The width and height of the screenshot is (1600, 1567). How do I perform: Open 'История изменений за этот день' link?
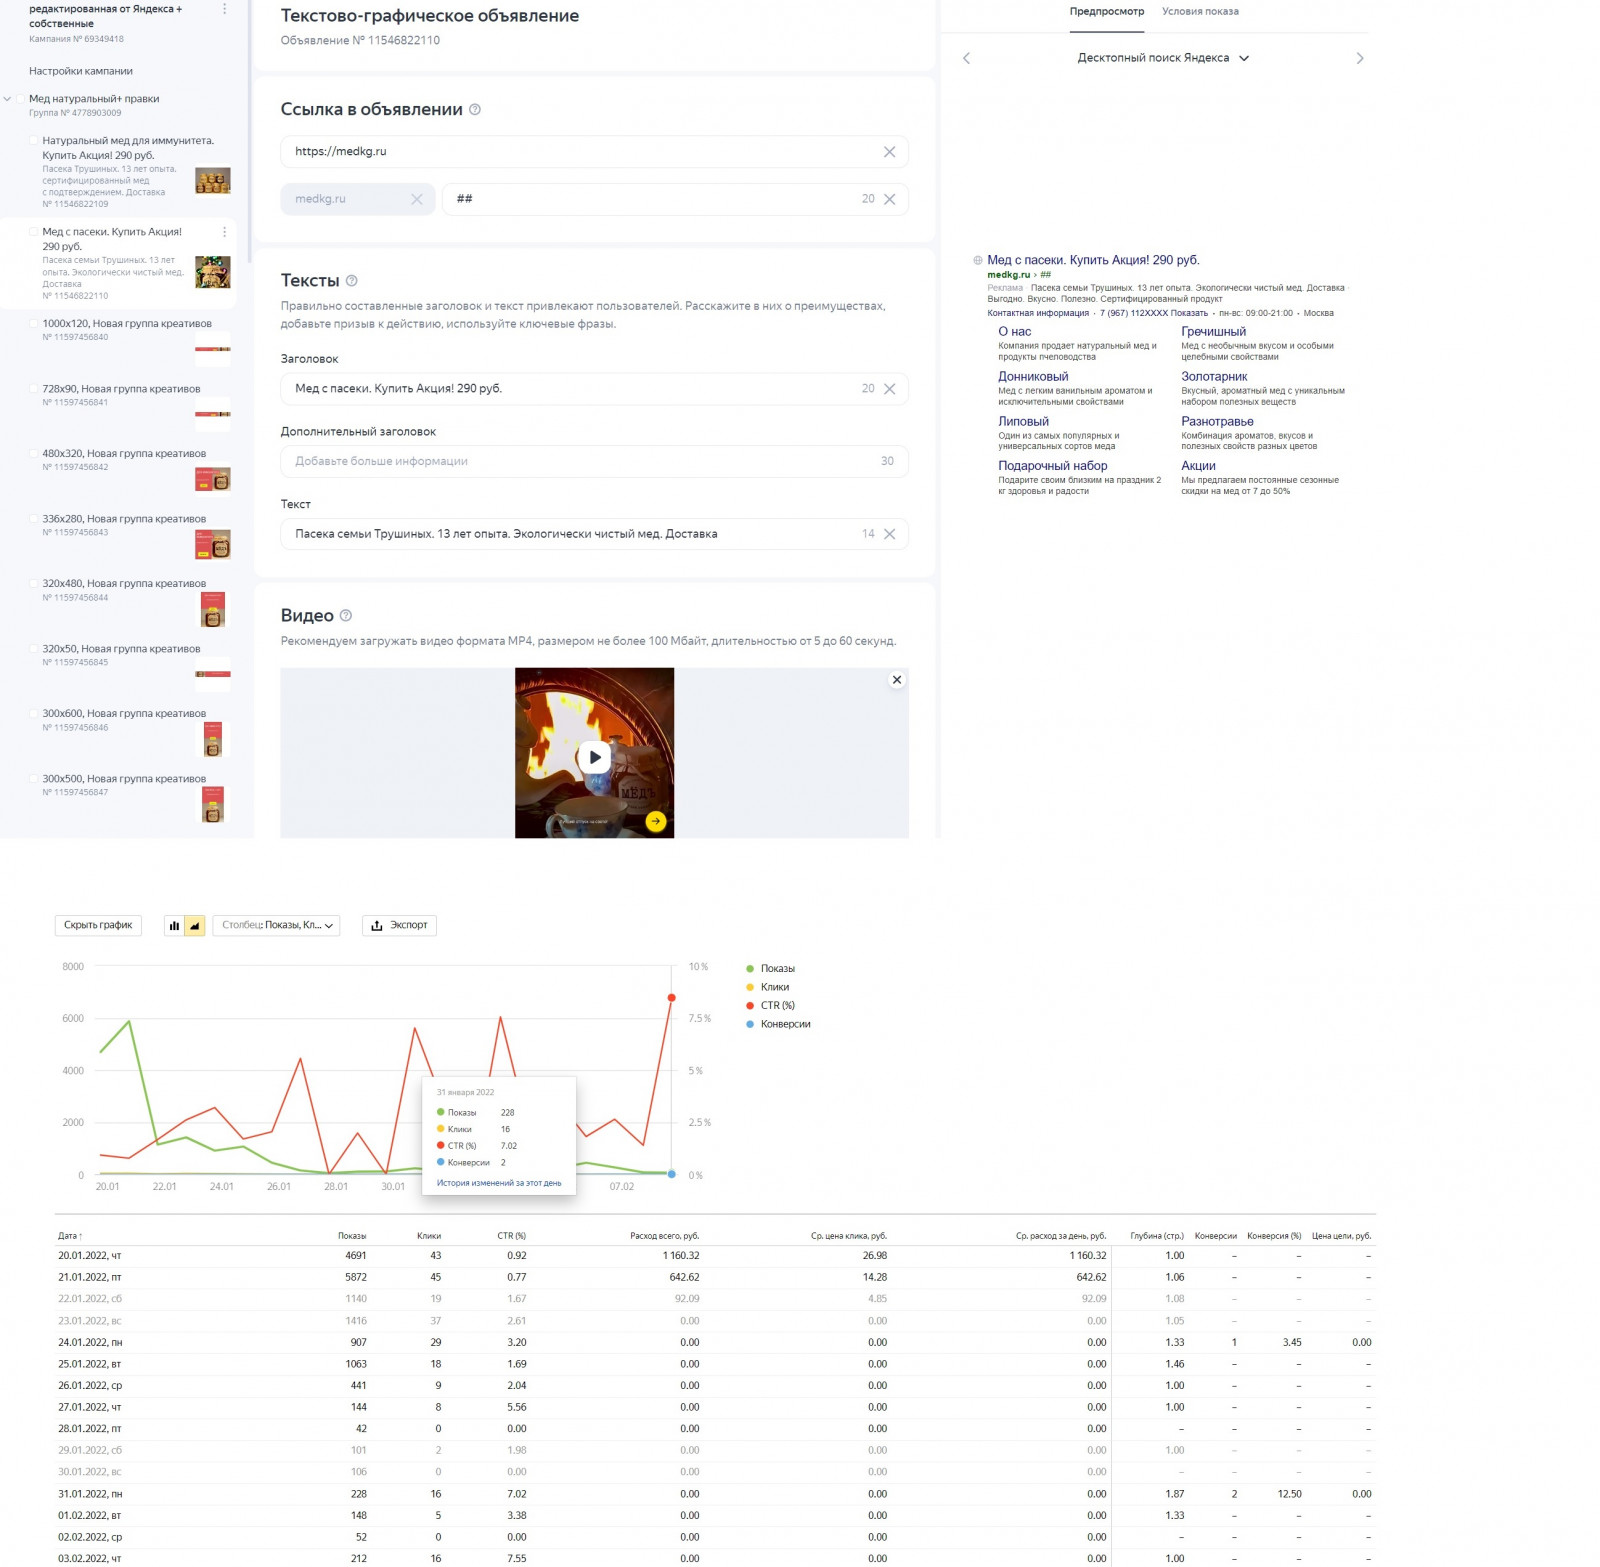[x=499, y=1183]
